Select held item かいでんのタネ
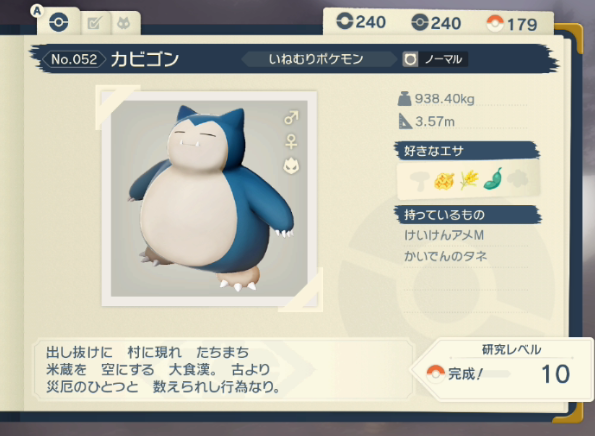This screenshot has width=595, height=436. 445,257
